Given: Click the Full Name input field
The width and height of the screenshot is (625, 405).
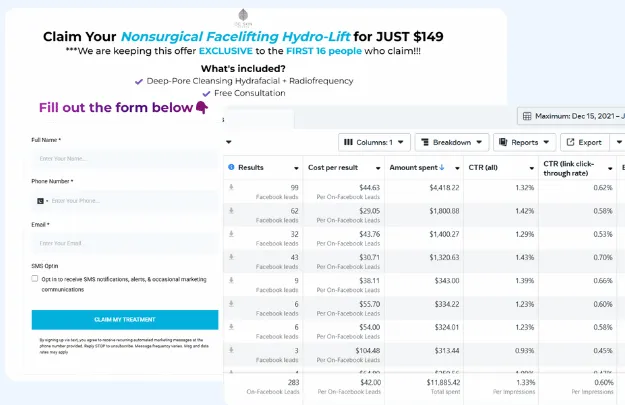Looking at the screenshot, I should (125, 159).
